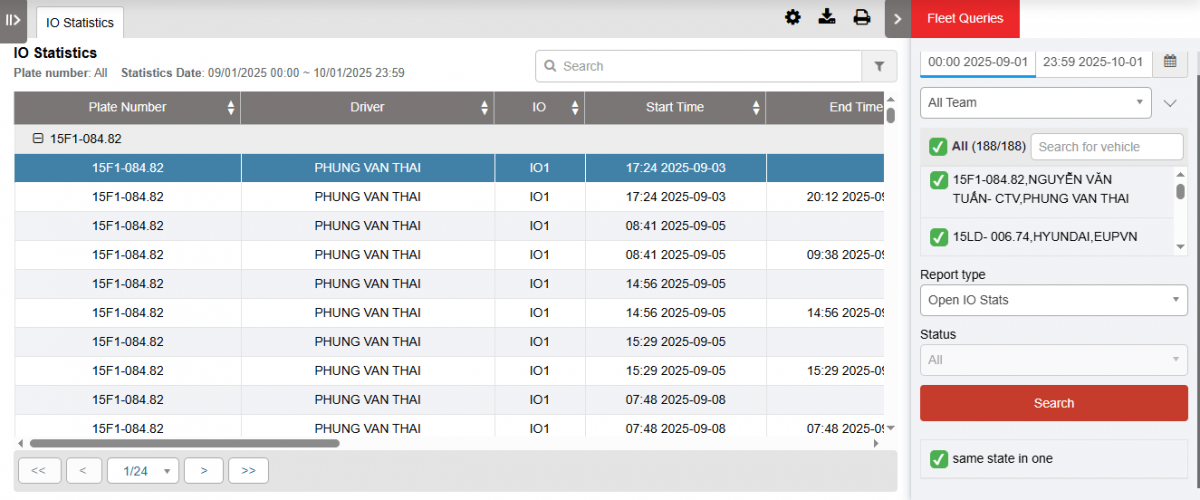This screenshot has height=500, width=1200.
Task: Collapse the right panel arrow icon
Action: point(897,18)
